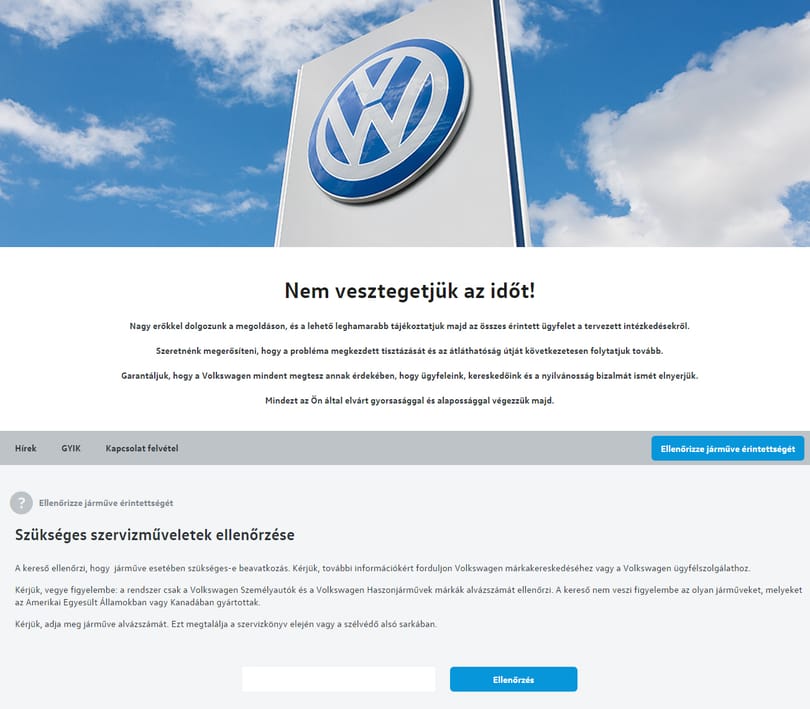Click heading Szükséges szervizműveletek ellenőrzése
Screen dimensions: 810x709
pyautogui.click(x=154, y=535)
